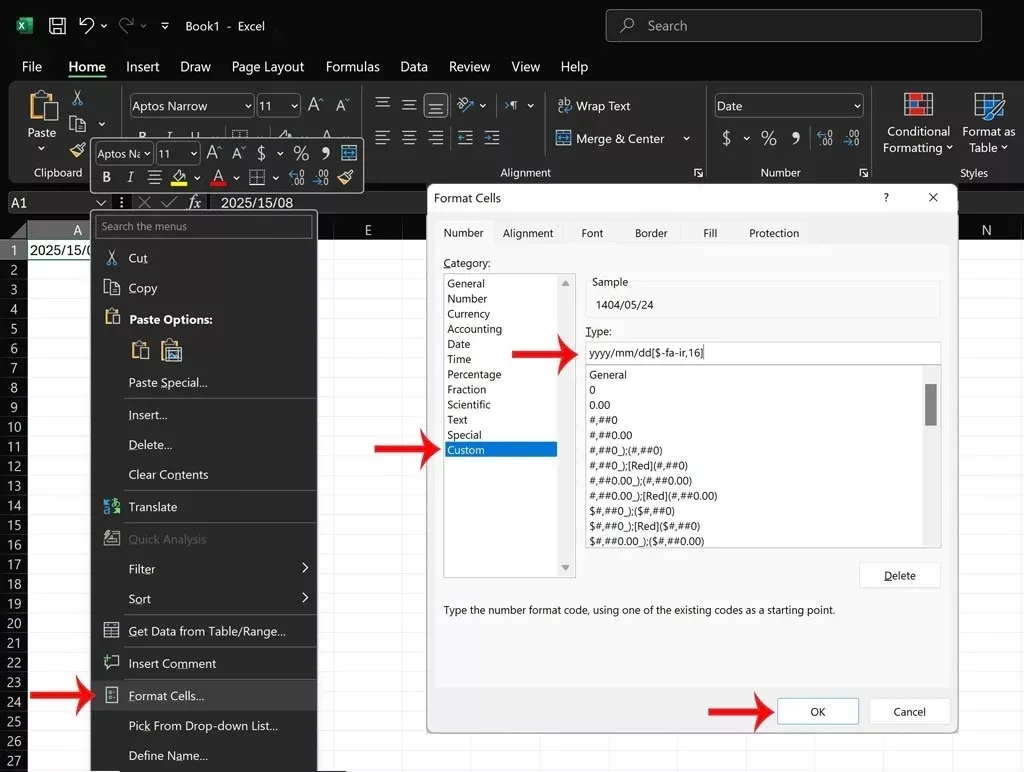Image resolution: width=1024 pixels, height=772 pixels.
Task: Expand the Merge & Center dropdown arrow
Action: [686, 138]
